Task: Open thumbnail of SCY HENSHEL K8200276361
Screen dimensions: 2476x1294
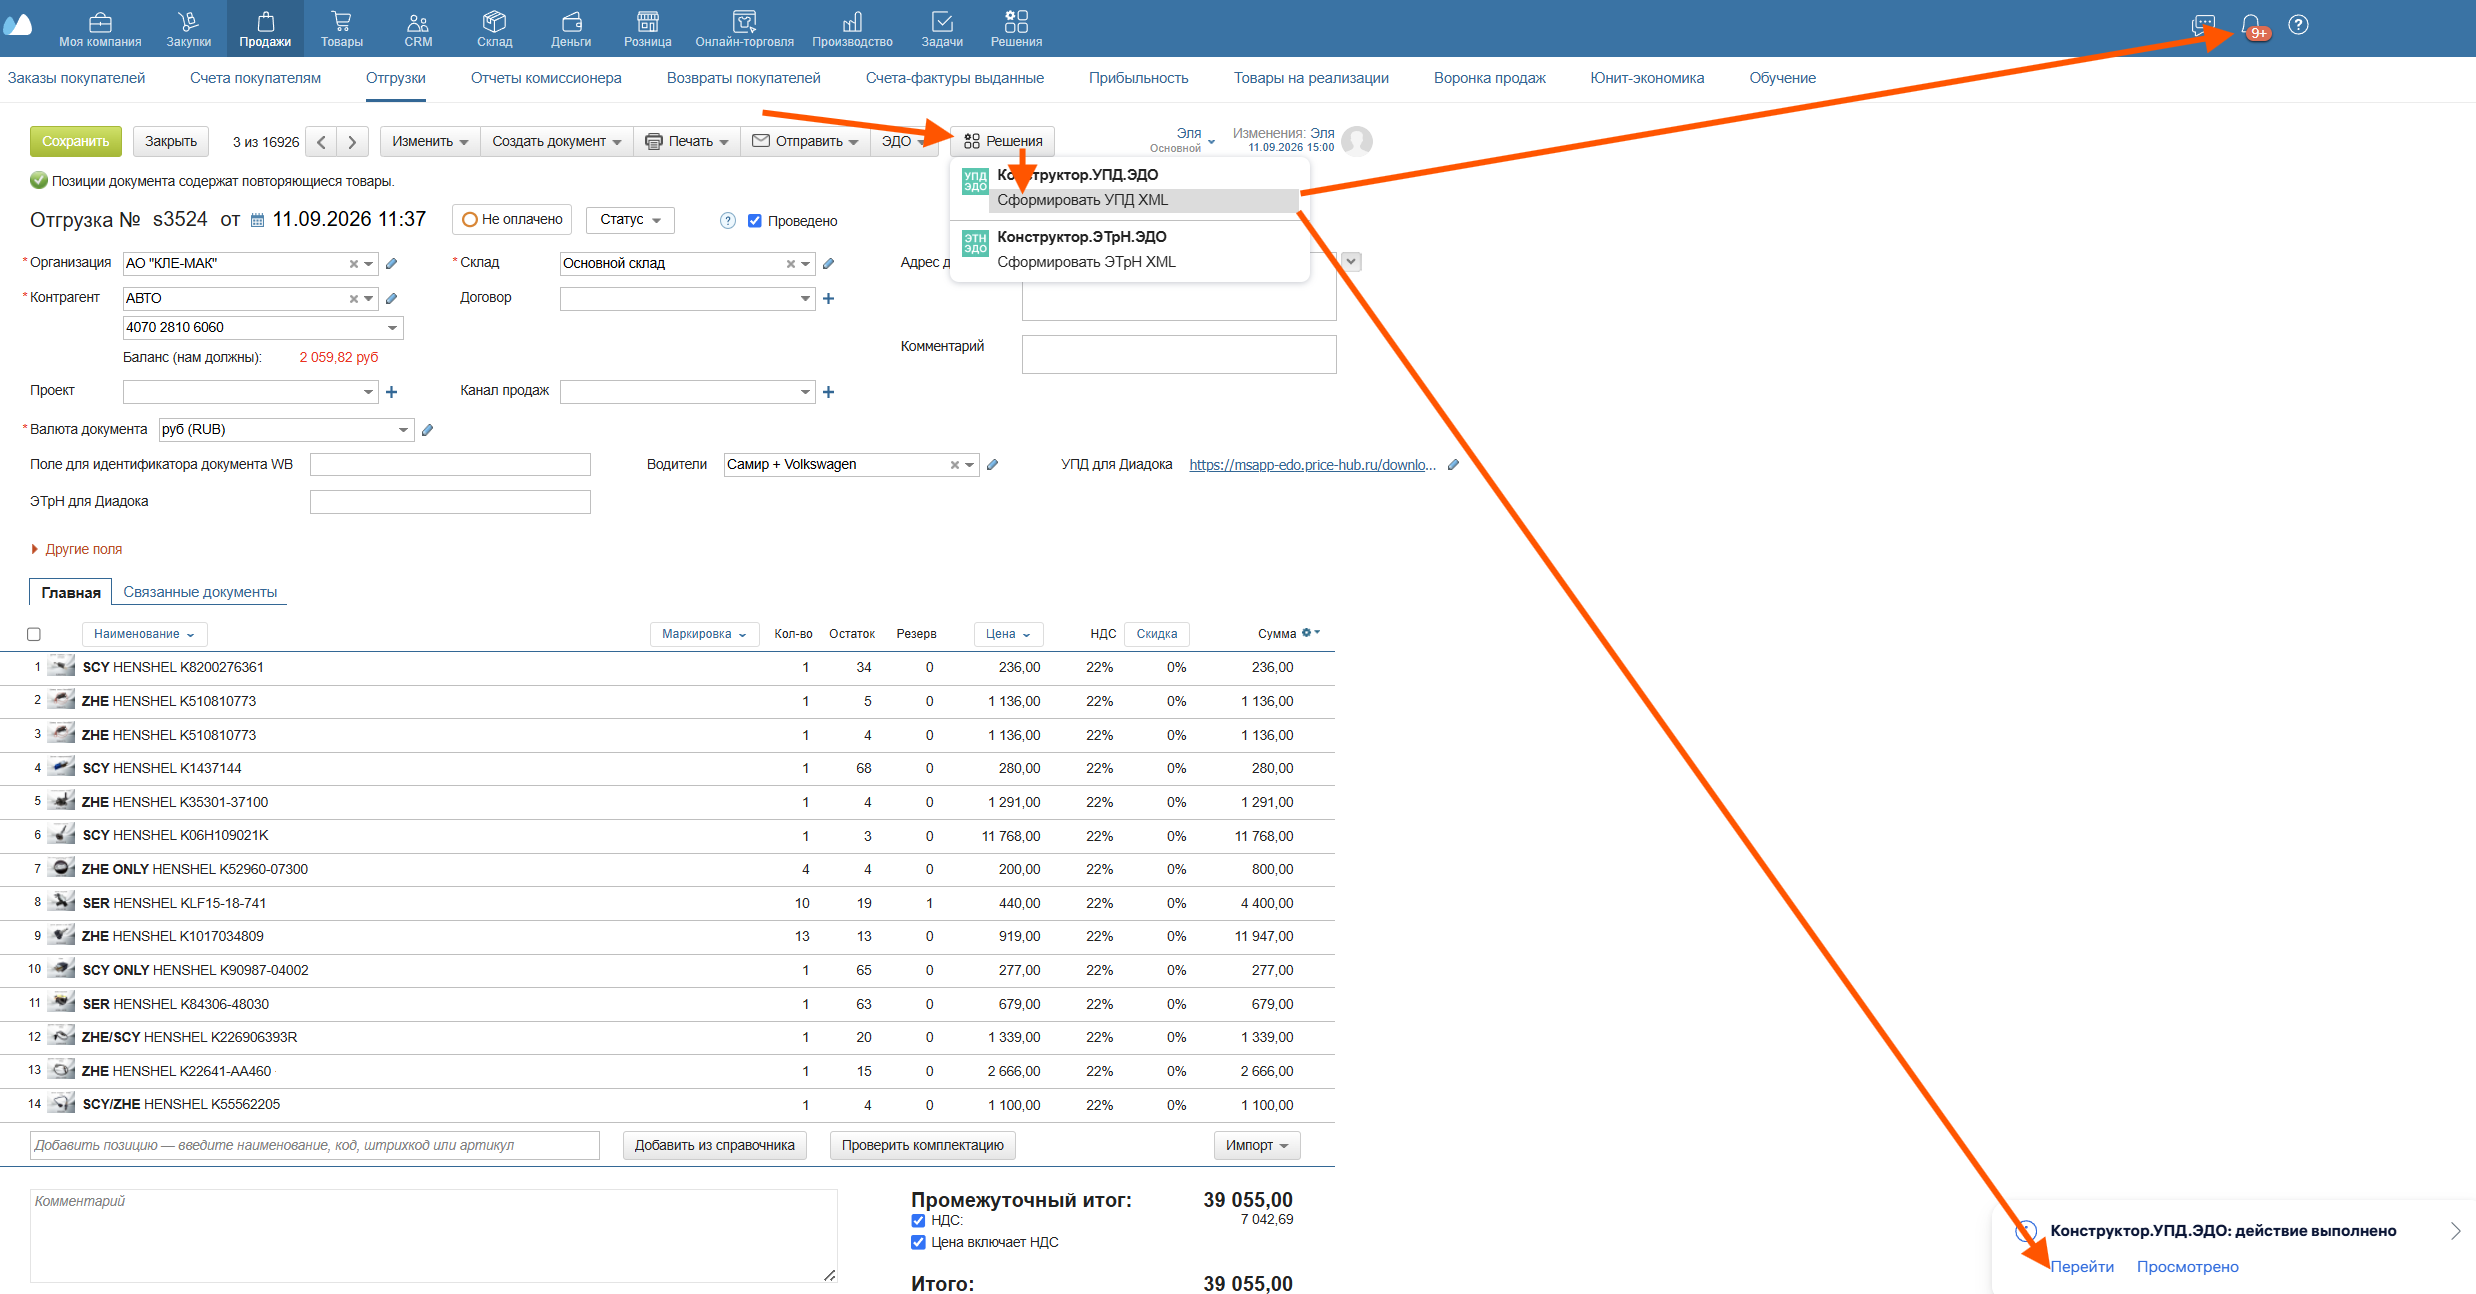Action: point(62,666)
